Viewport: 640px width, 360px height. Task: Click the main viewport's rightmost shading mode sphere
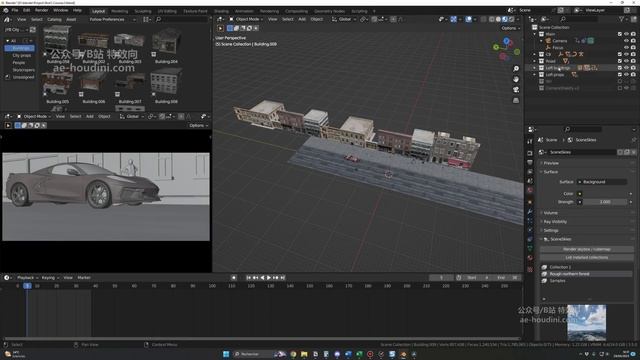click(511, 19)
